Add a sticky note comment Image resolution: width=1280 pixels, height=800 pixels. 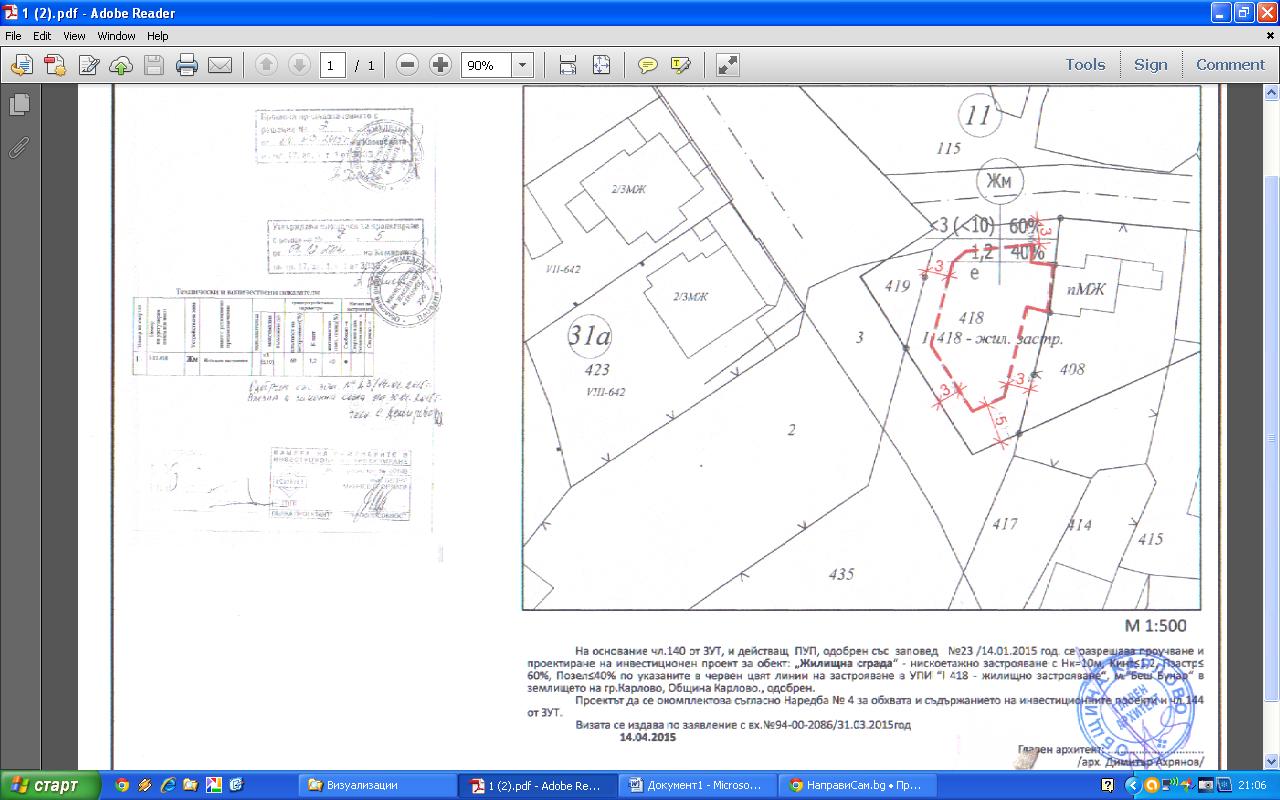pyautogui.click(x=648, y=66)
